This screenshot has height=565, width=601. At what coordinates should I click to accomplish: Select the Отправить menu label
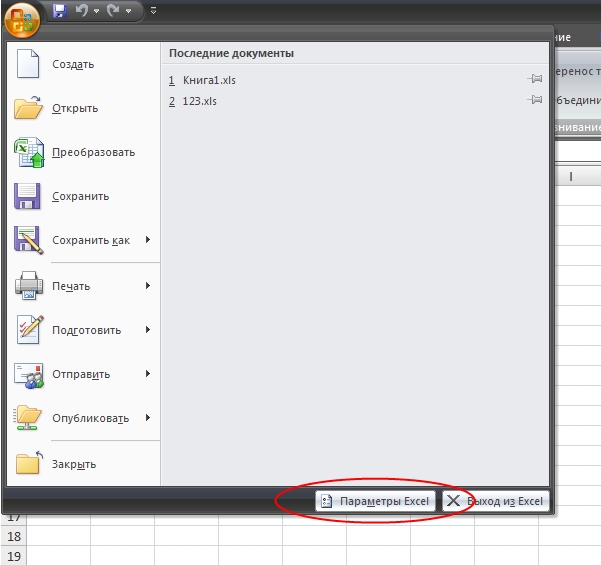pos(81,374)
